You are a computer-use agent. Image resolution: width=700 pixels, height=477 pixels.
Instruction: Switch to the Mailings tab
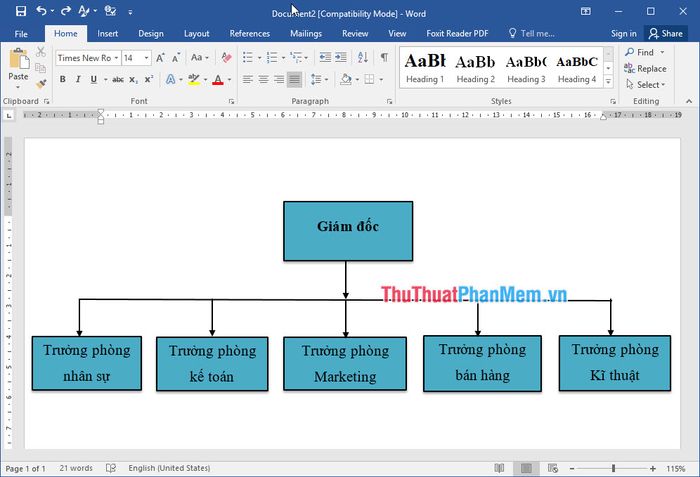tap(305, 34)
